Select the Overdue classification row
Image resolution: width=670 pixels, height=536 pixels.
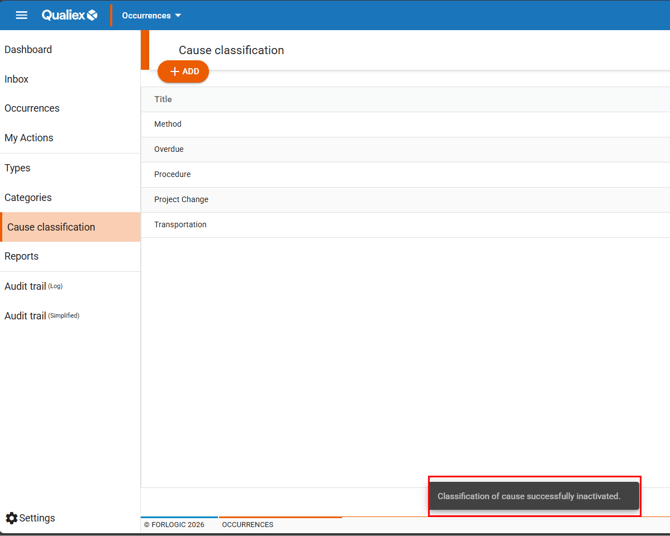coord(169,149)
